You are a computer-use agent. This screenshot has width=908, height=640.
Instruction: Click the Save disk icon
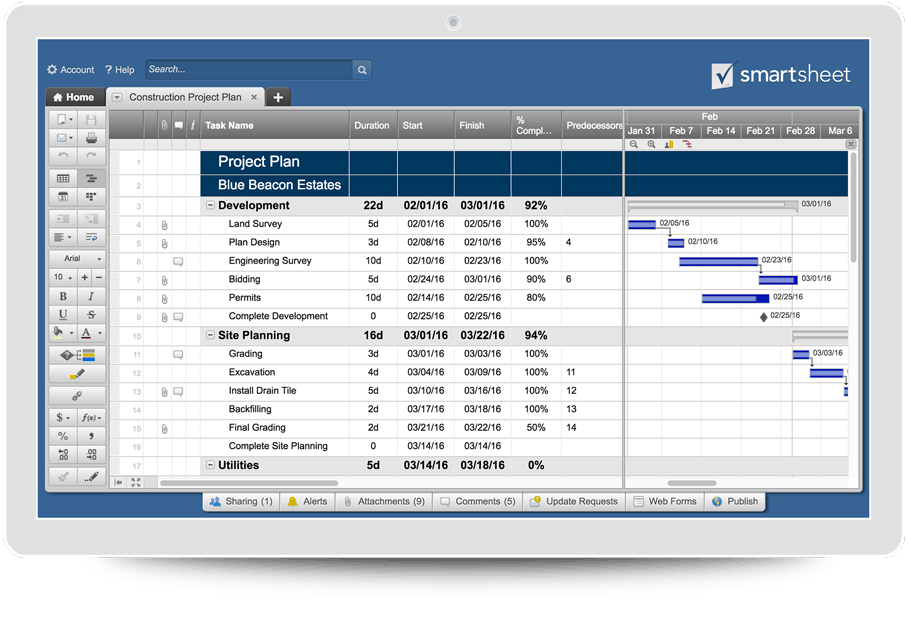tap(91, 120)
